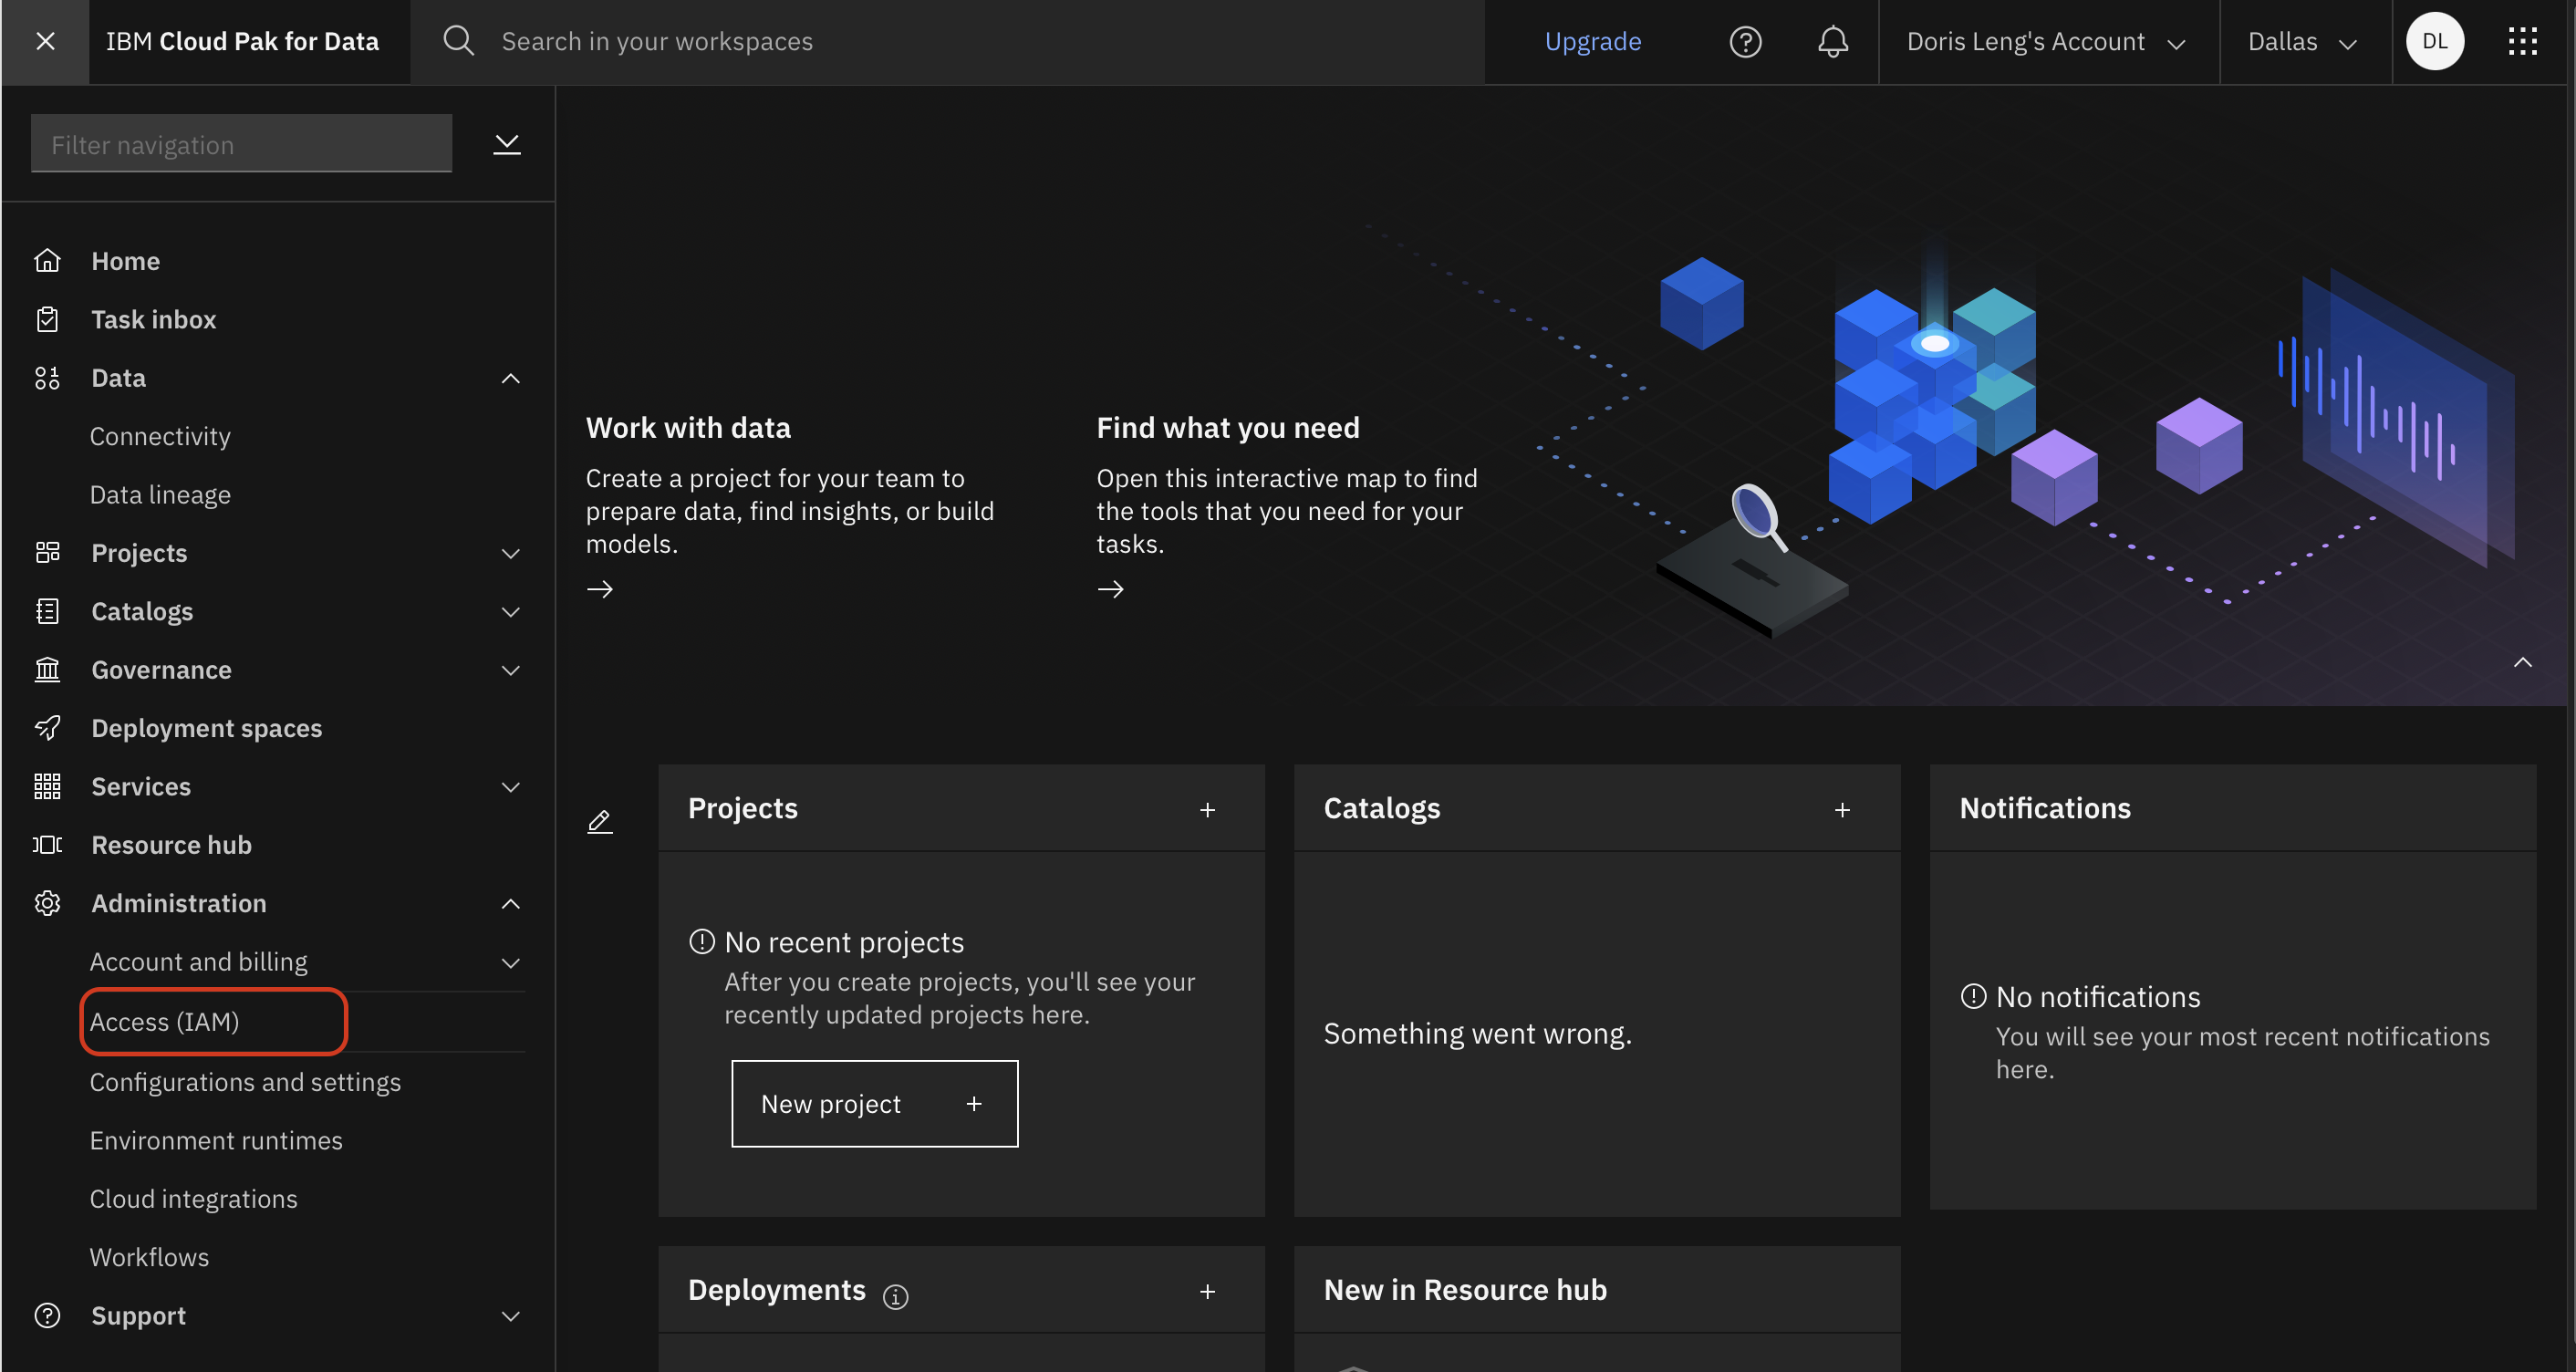Open the help question mark icon
The image size is (2576, 1372).
pyautogui.click(x=1745, y=41)
